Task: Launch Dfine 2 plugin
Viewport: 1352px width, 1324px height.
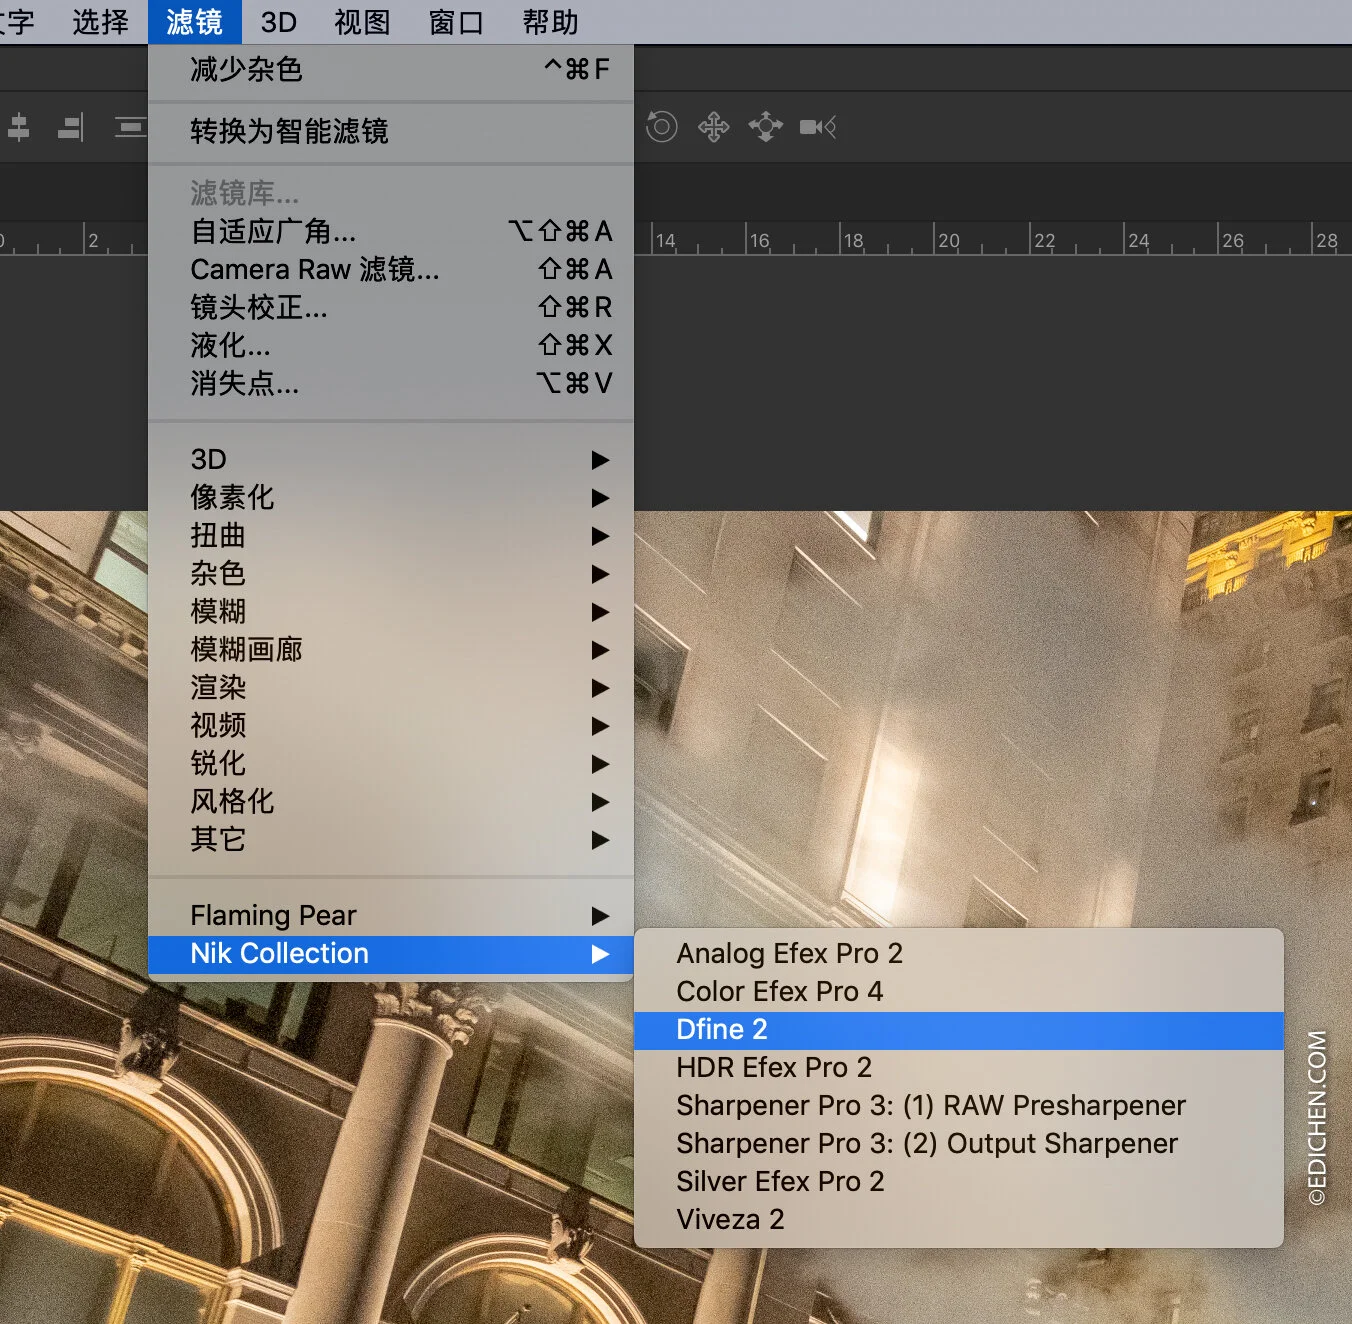Action: (x=959, y=1030)
